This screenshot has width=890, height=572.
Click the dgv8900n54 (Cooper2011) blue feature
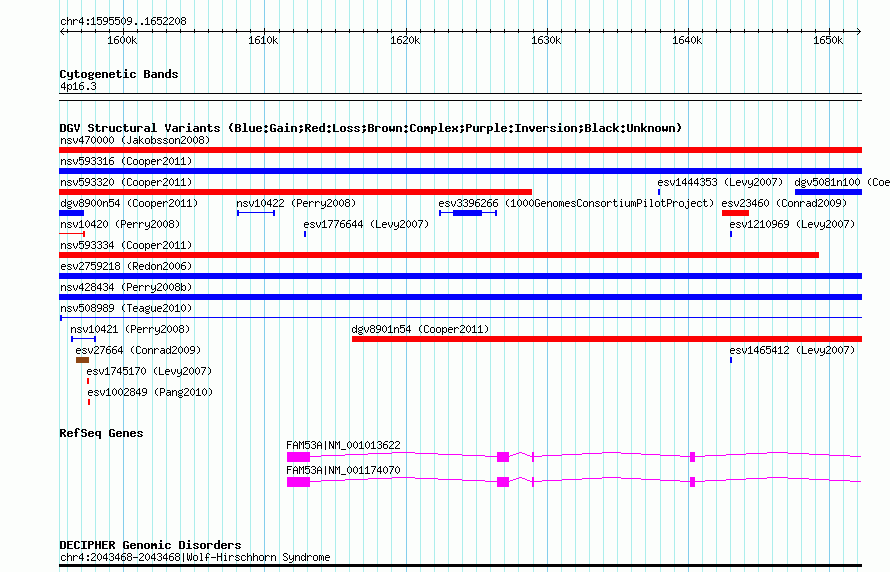[x=72, y=213]
